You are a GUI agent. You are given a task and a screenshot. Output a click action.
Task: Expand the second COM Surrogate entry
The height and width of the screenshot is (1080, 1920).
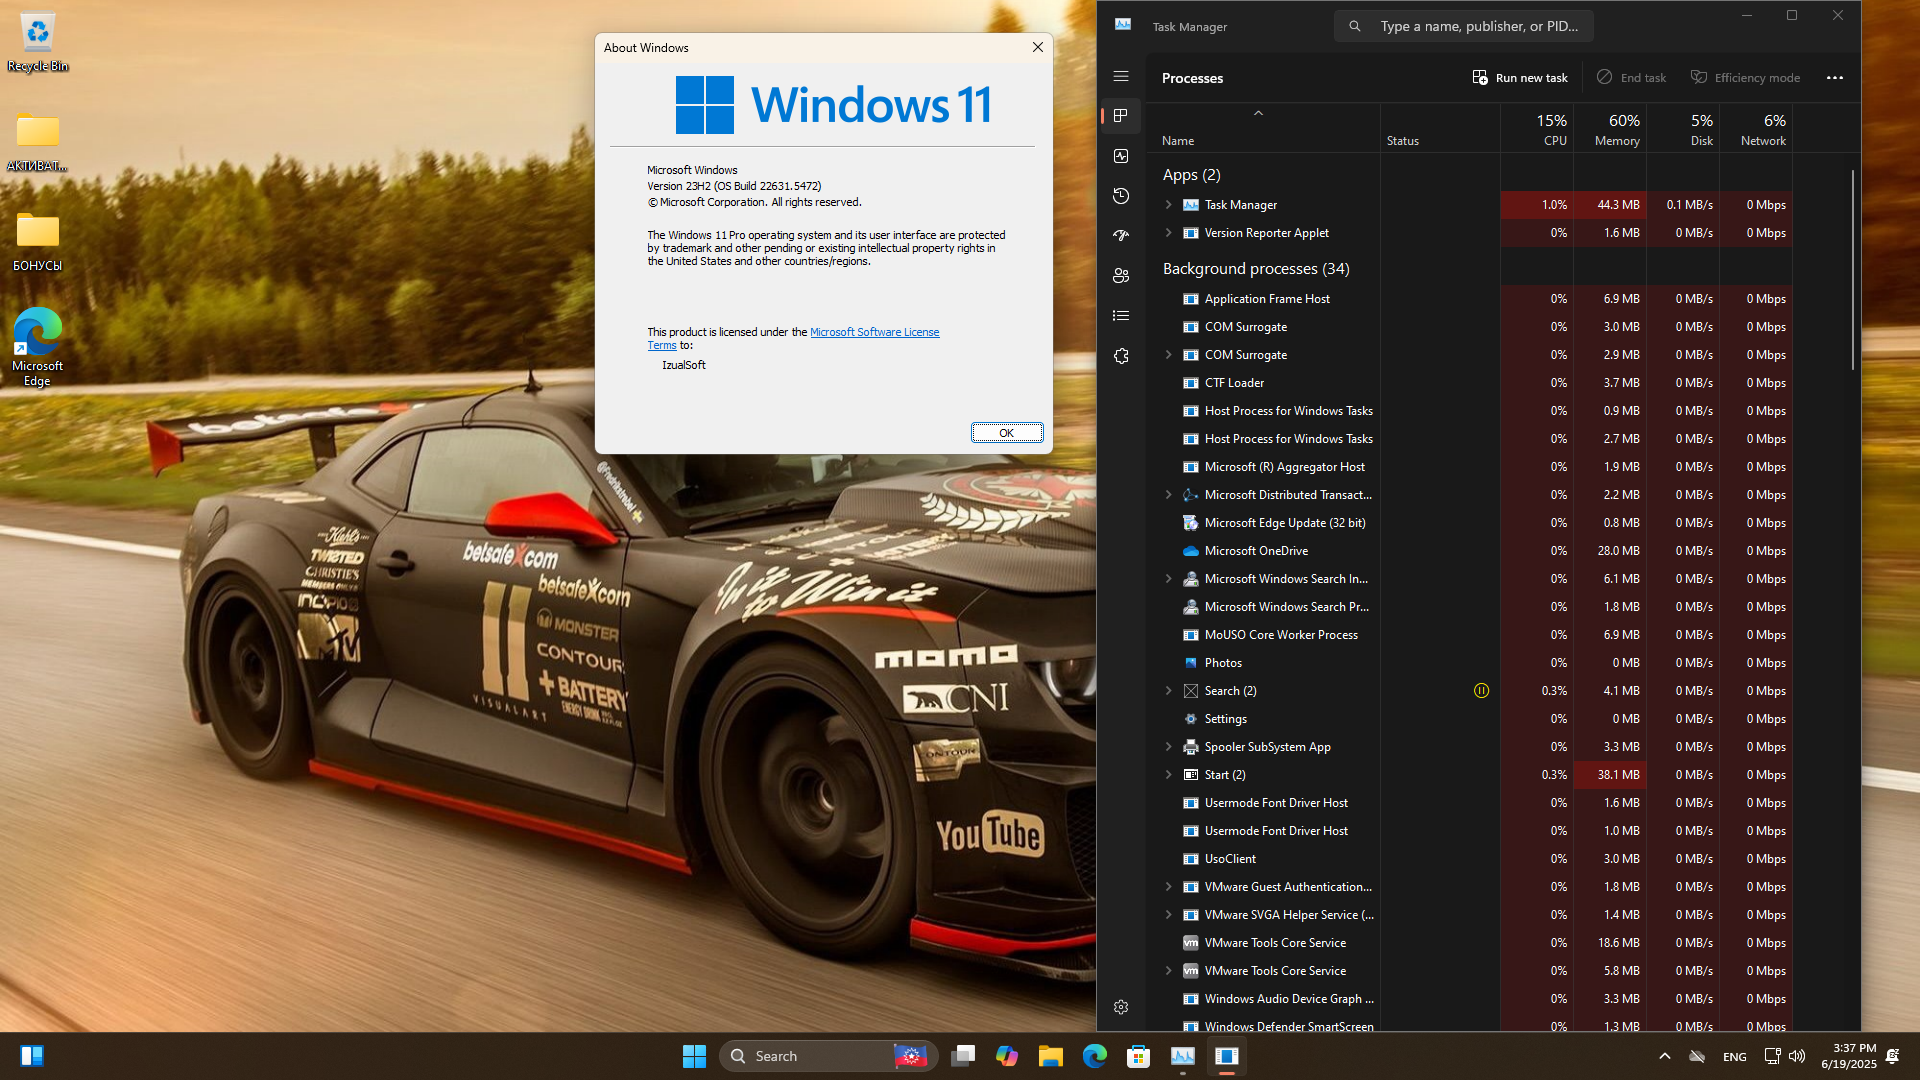tap(1168, 354)
